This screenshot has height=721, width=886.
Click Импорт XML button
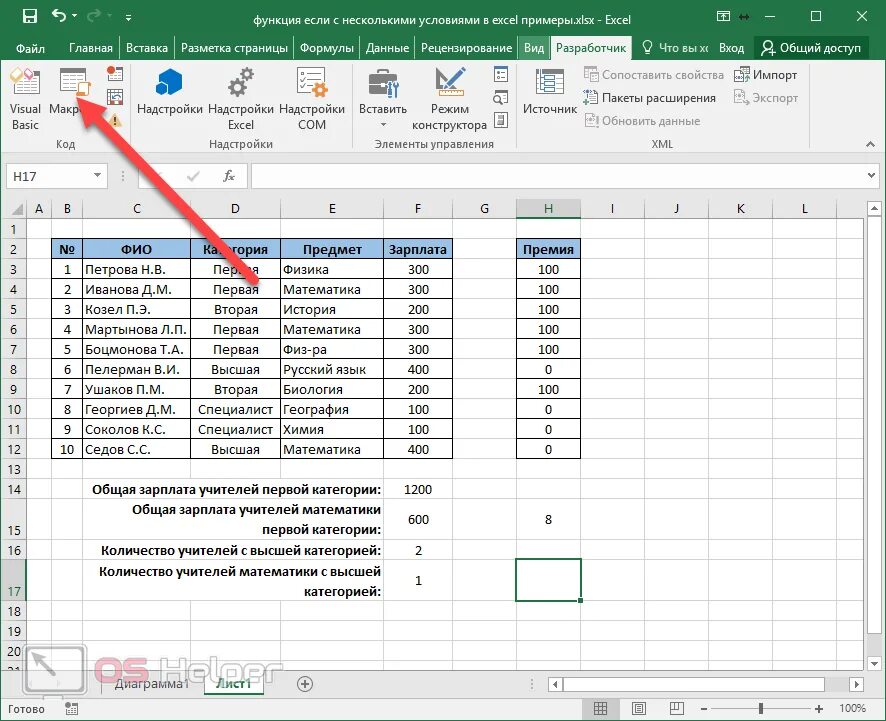[766, 75]
